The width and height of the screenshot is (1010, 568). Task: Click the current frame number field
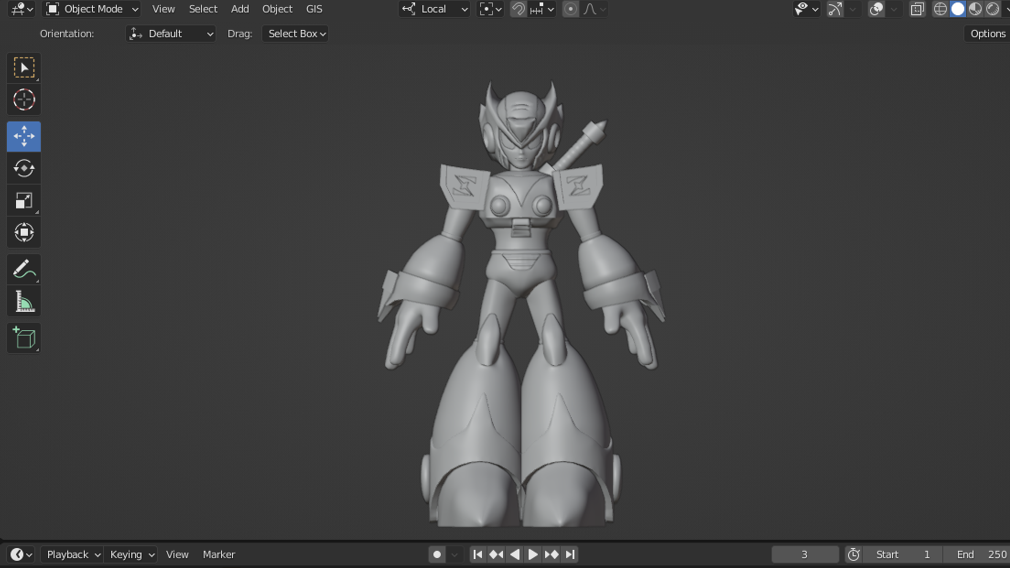[x=804, y=554]
